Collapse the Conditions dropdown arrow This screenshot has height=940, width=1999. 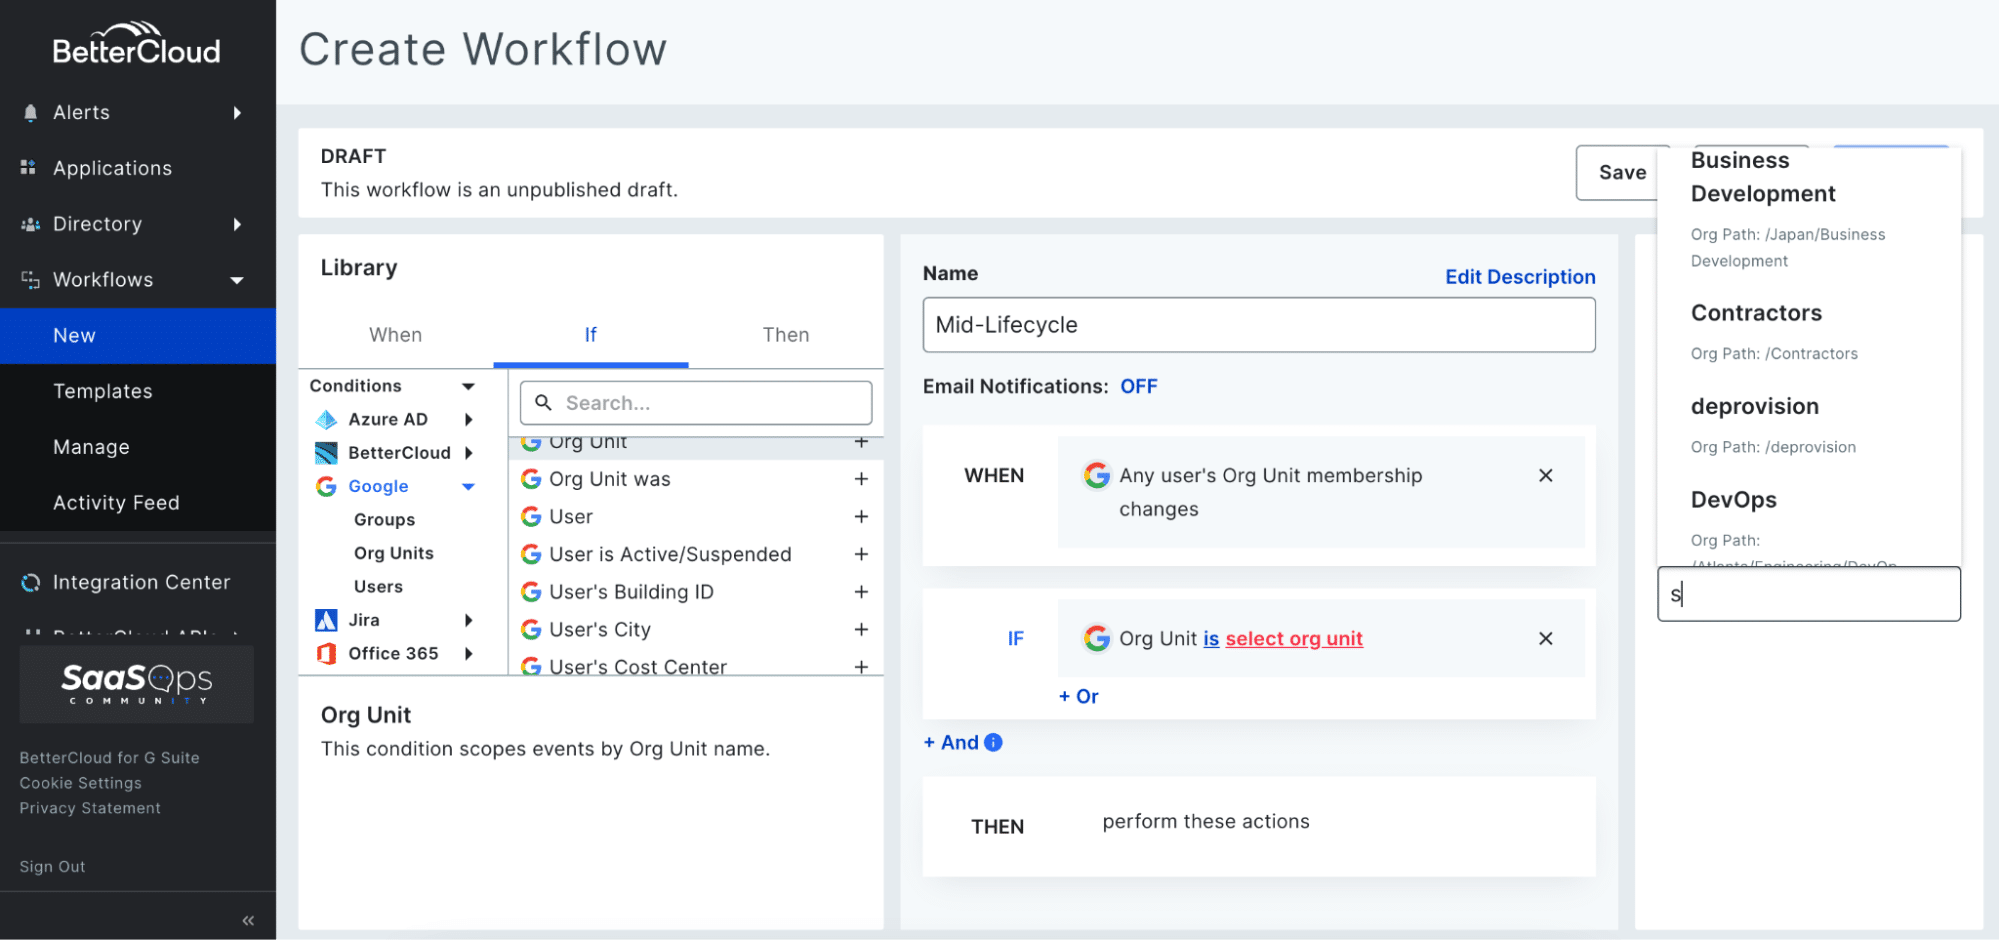point(468,386)
